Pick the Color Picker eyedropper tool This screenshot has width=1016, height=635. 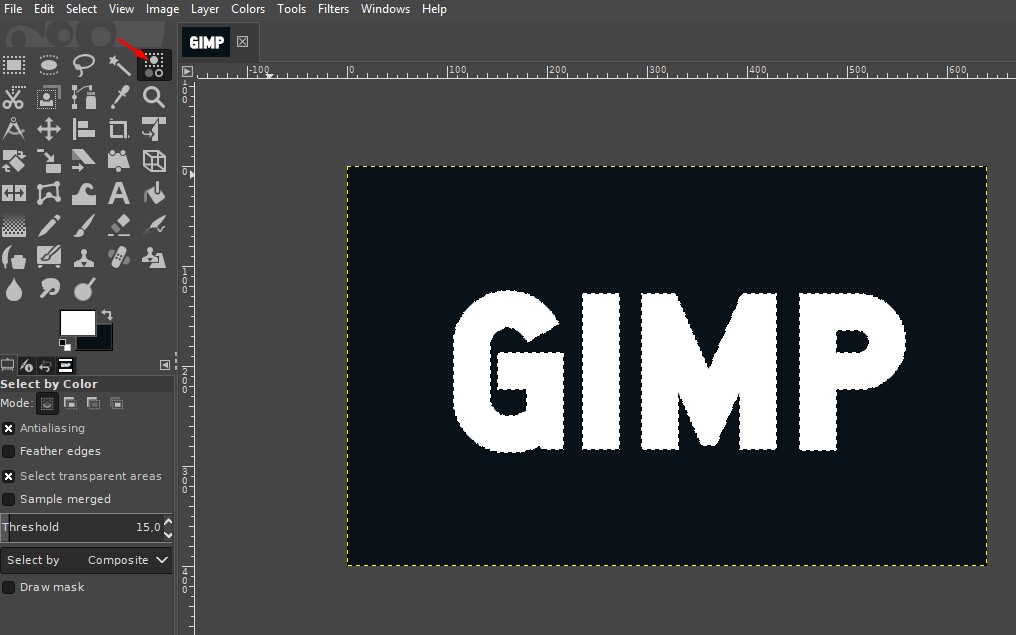(x=119, y=98)
